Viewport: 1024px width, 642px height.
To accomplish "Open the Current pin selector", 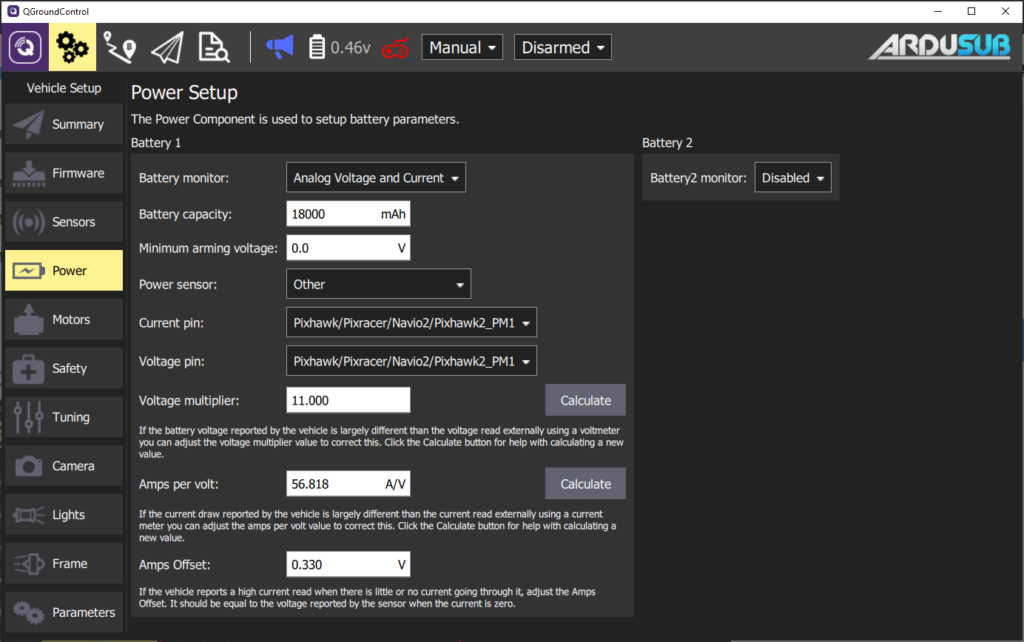I will tap(411, 322).
